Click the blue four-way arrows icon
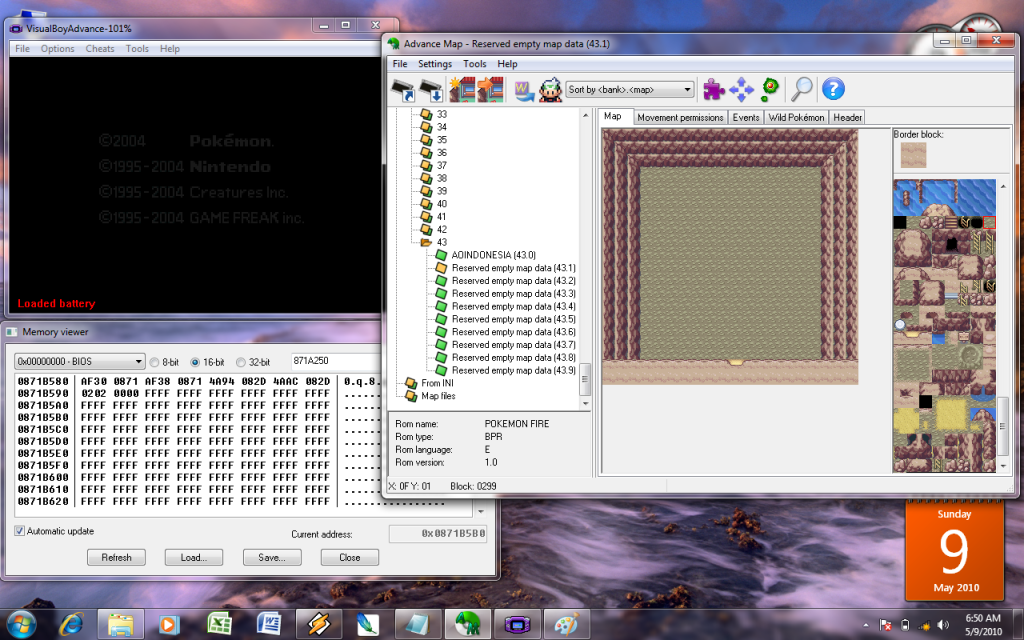The width and height of the screenshot is (1024, 640). [x=741, y=89]
